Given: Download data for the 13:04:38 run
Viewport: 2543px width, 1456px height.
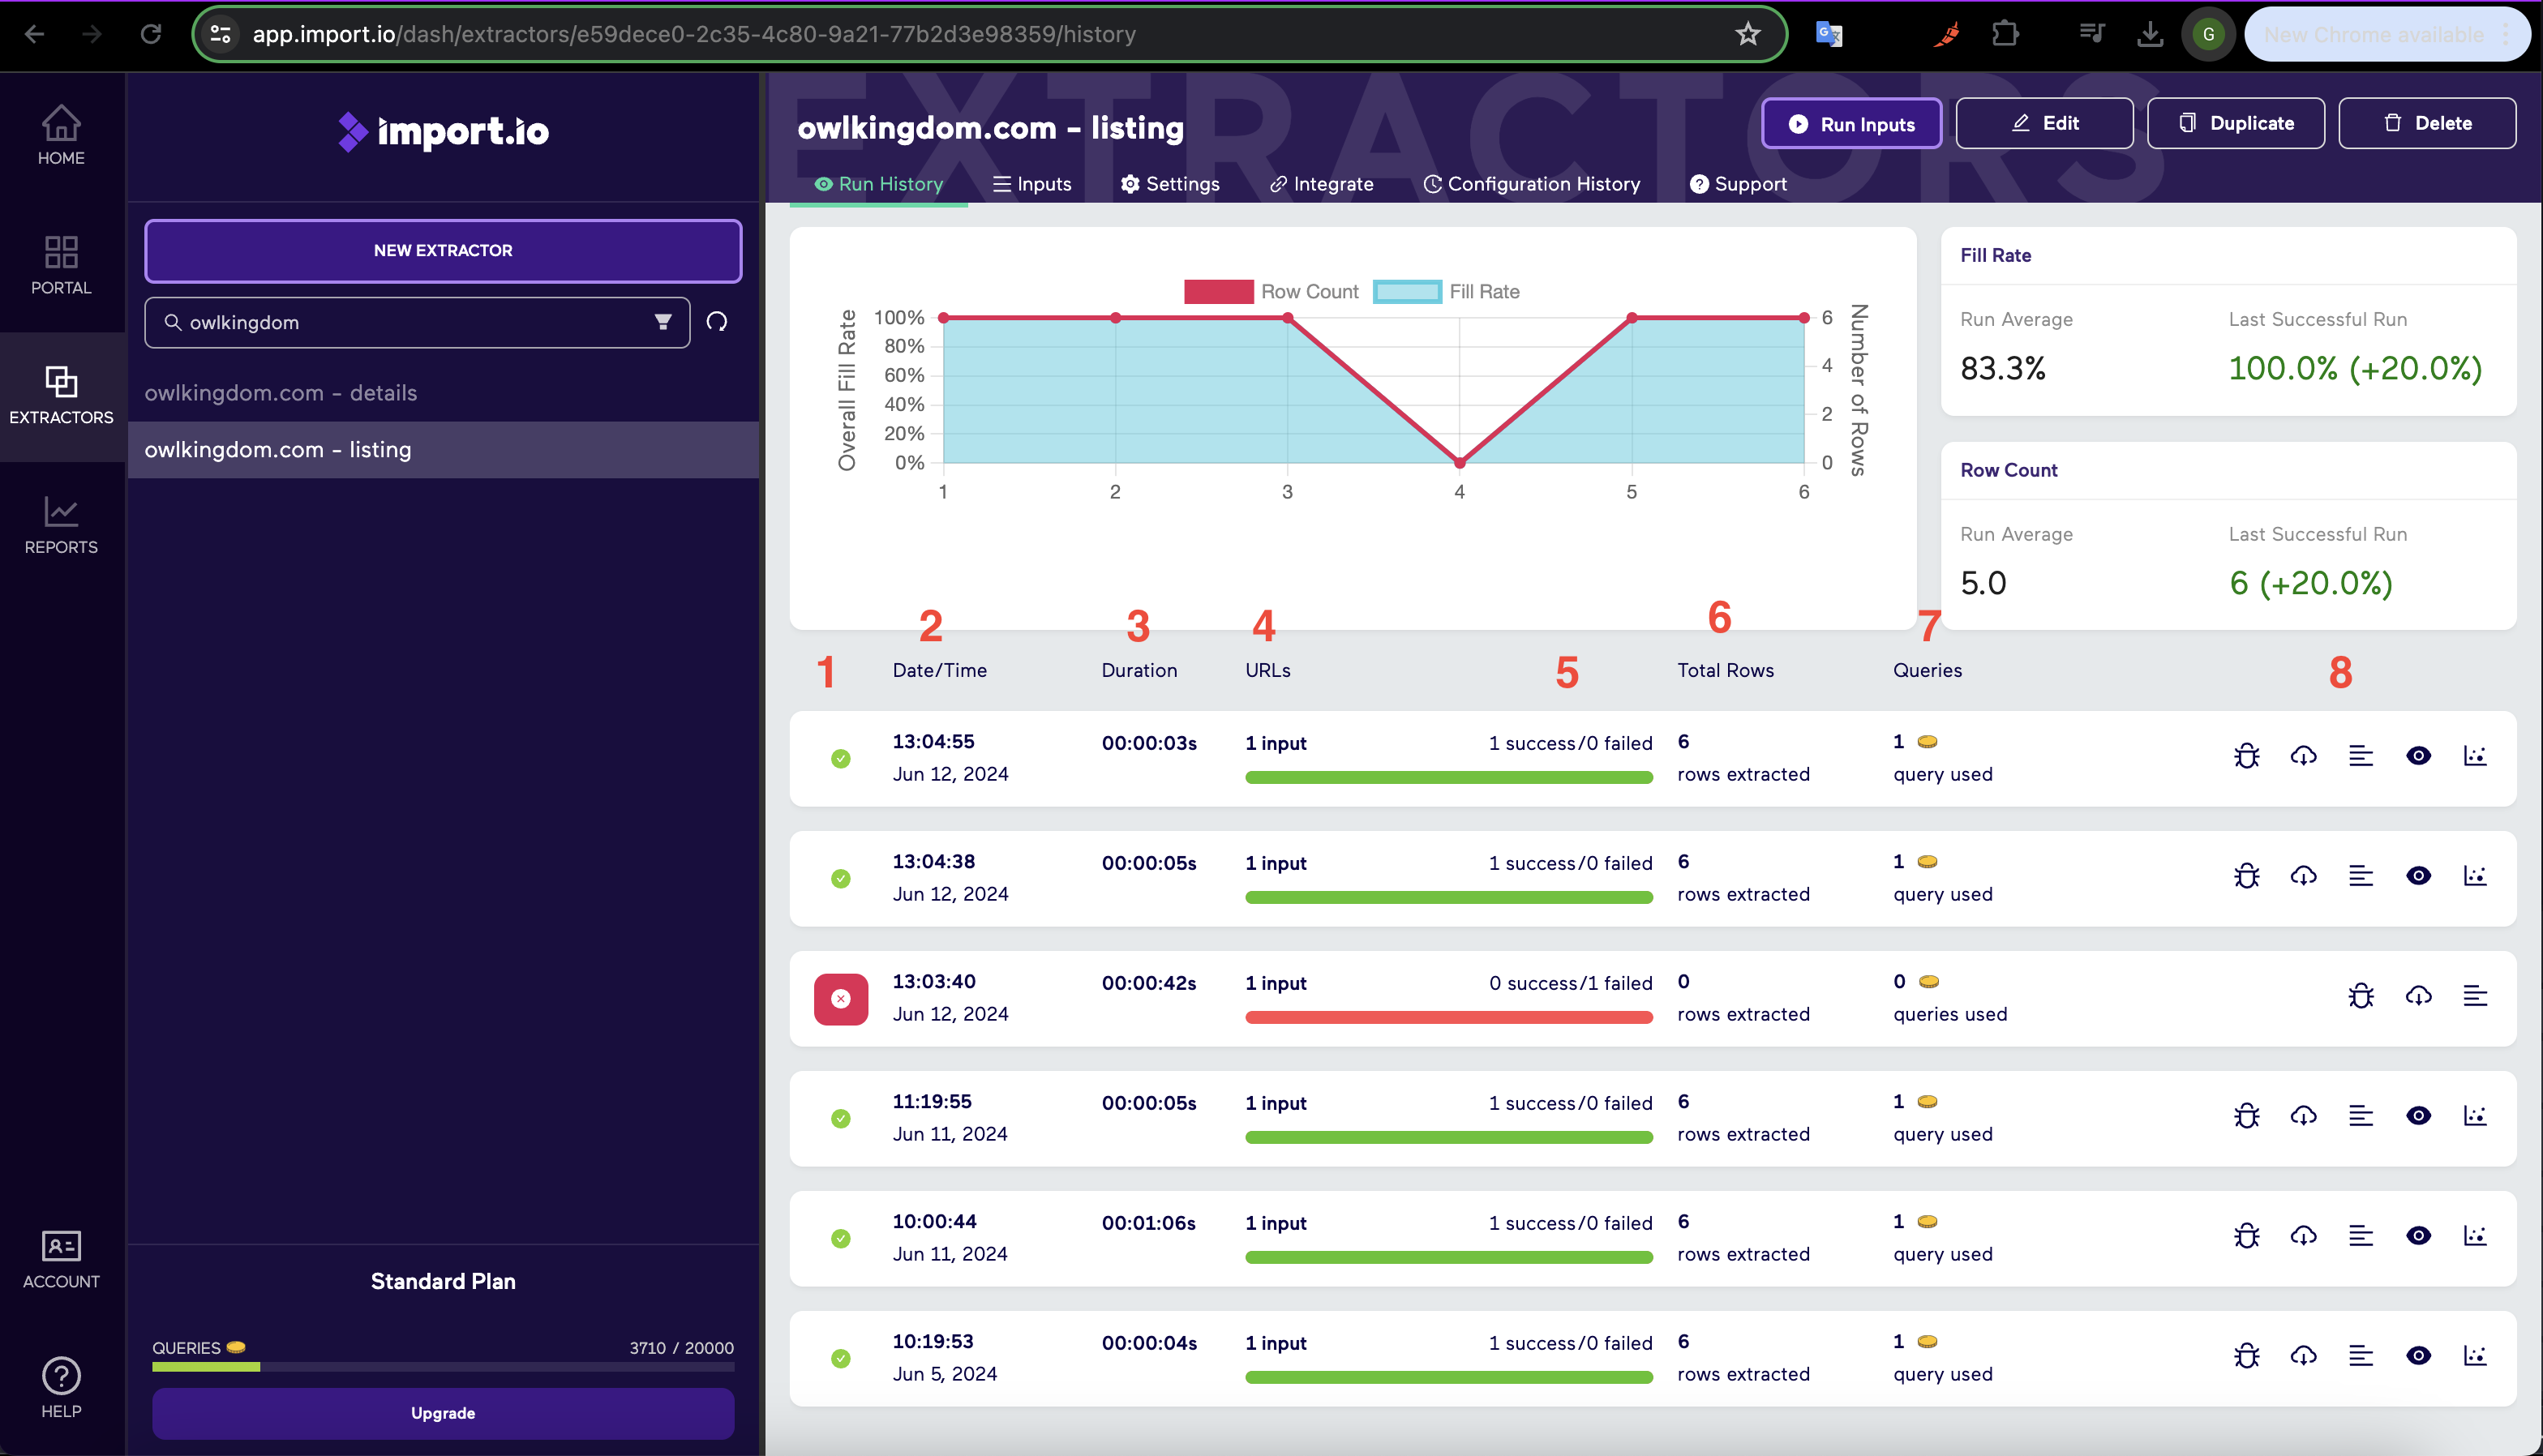Looking at the screenshot, I should pos(2303,876).
